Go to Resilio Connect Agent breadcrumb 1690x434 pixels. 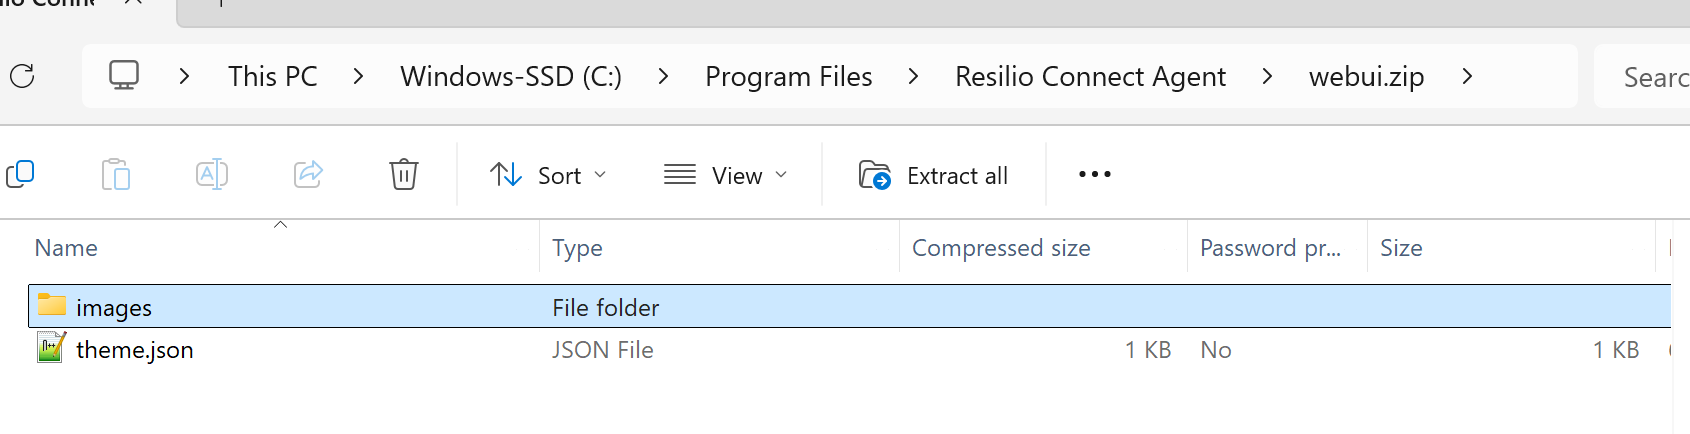tap(1090, 76)
